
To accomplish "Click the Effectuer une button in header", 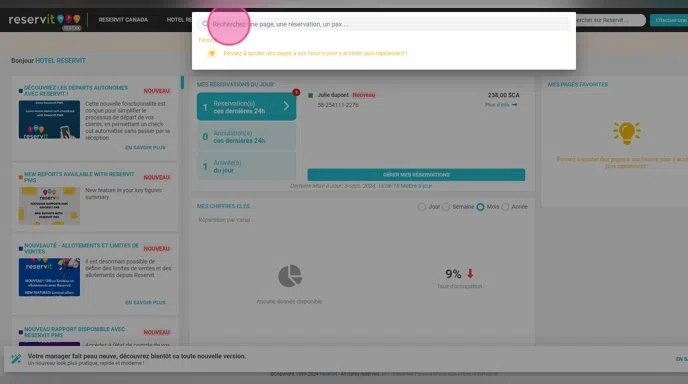I will click(669, 20).
